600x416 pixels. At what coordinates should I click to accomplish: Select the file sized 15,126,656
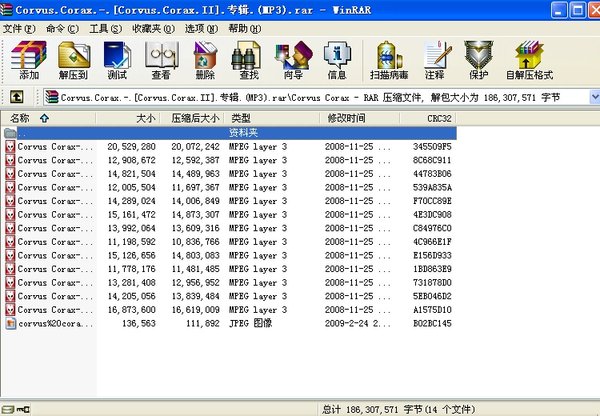tap(230, 255)
